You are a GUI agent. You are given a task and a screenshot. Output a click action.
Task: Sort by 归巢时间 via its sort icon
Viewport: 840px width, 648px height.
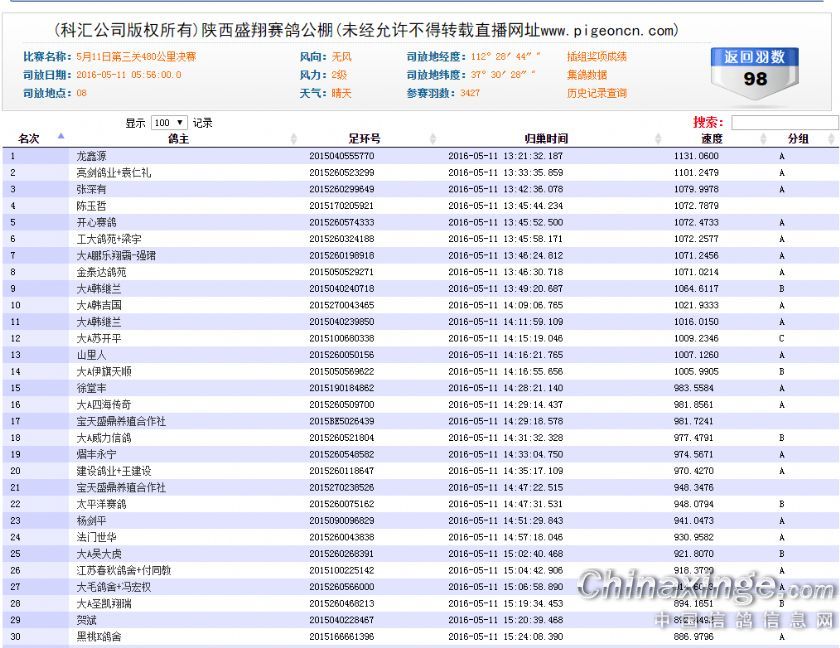click(660, 139)
